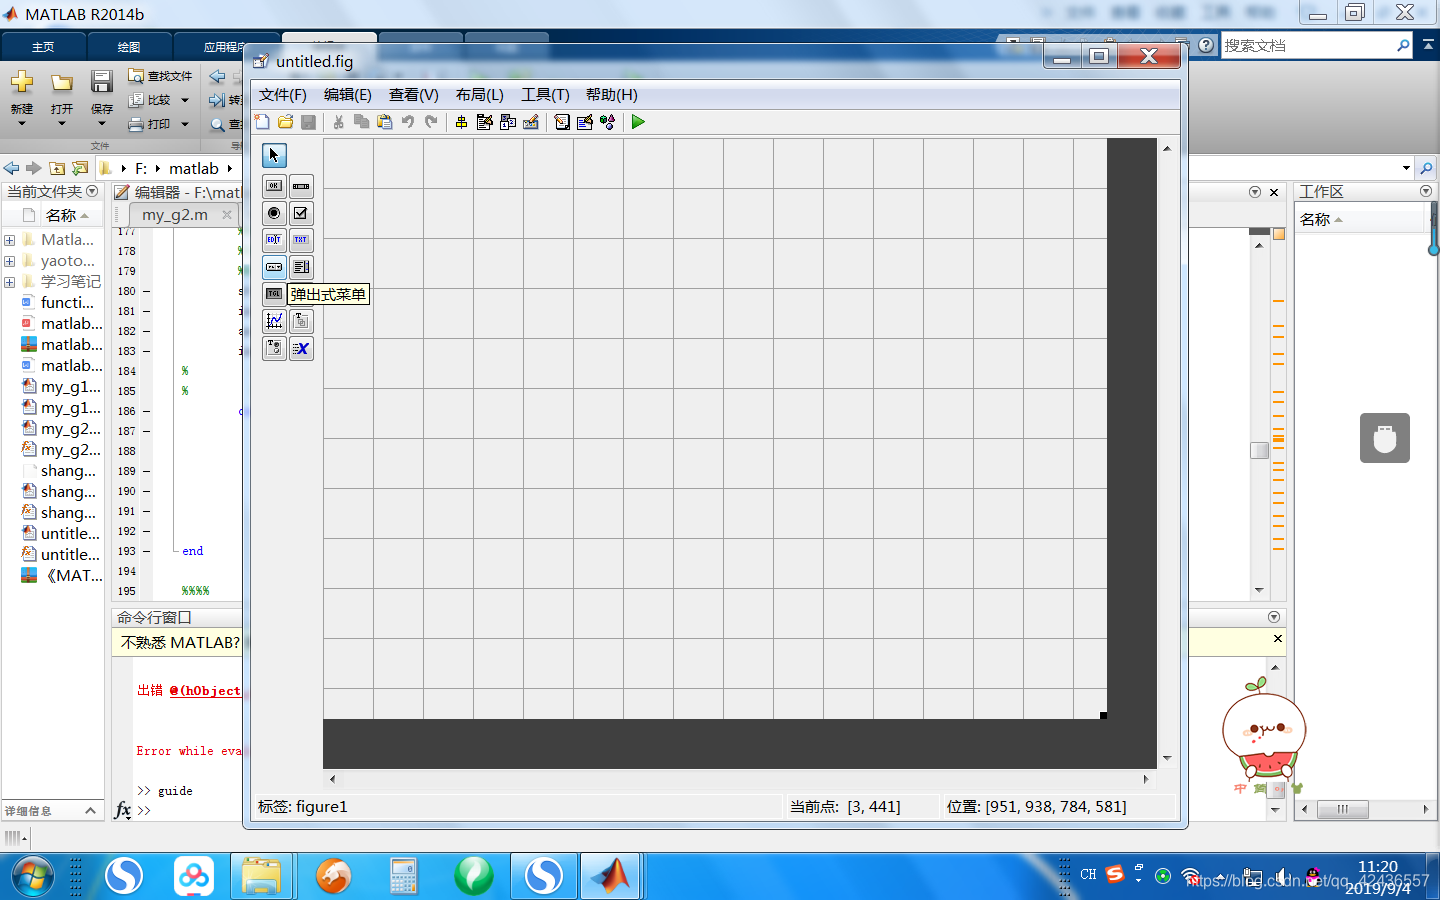Select the static text tool
Screen dimensions: 1440x900
point(301,240)
